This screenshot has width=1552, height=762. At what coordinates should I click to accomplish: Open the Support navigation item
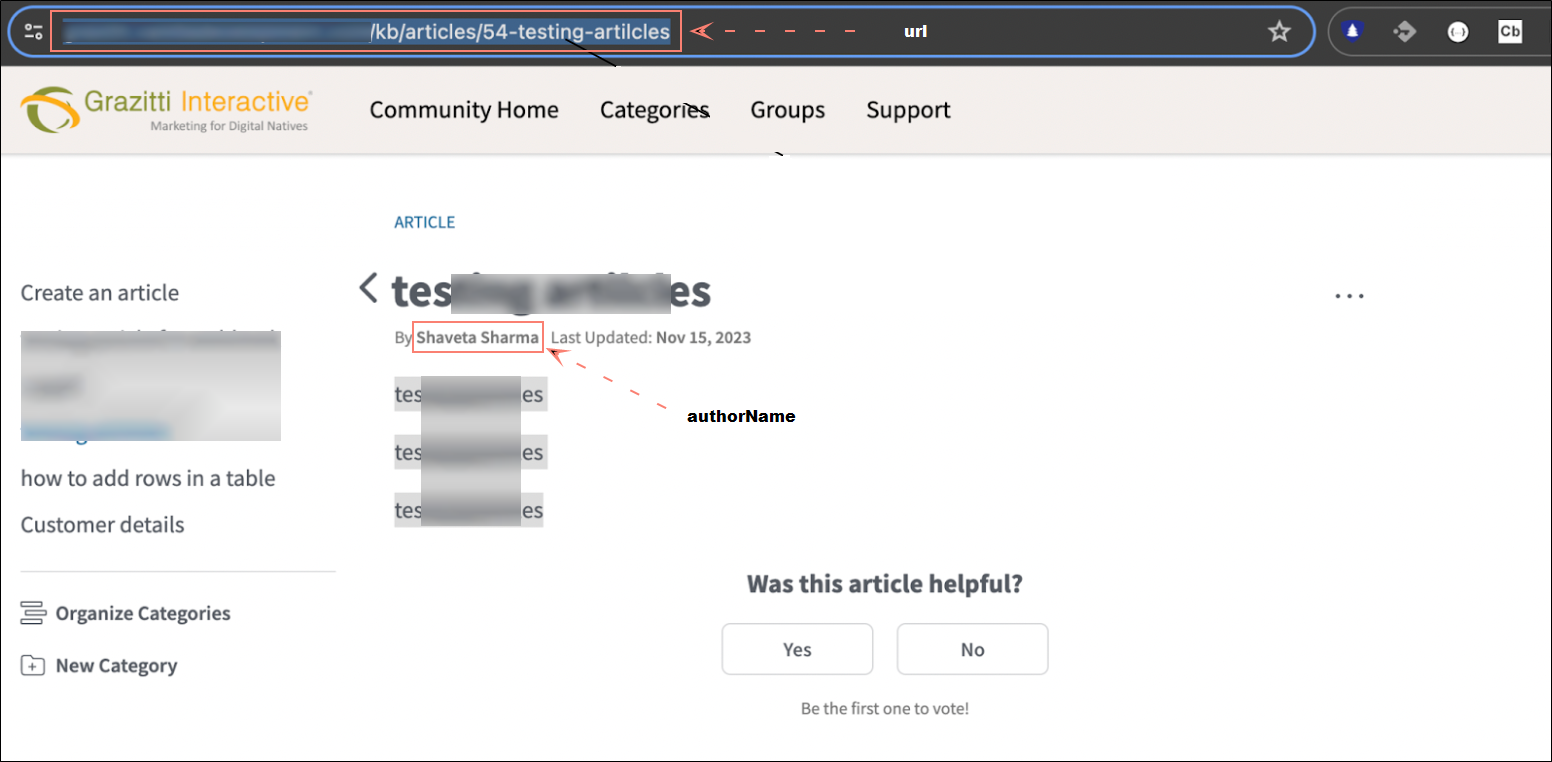(x=908, y=110)
